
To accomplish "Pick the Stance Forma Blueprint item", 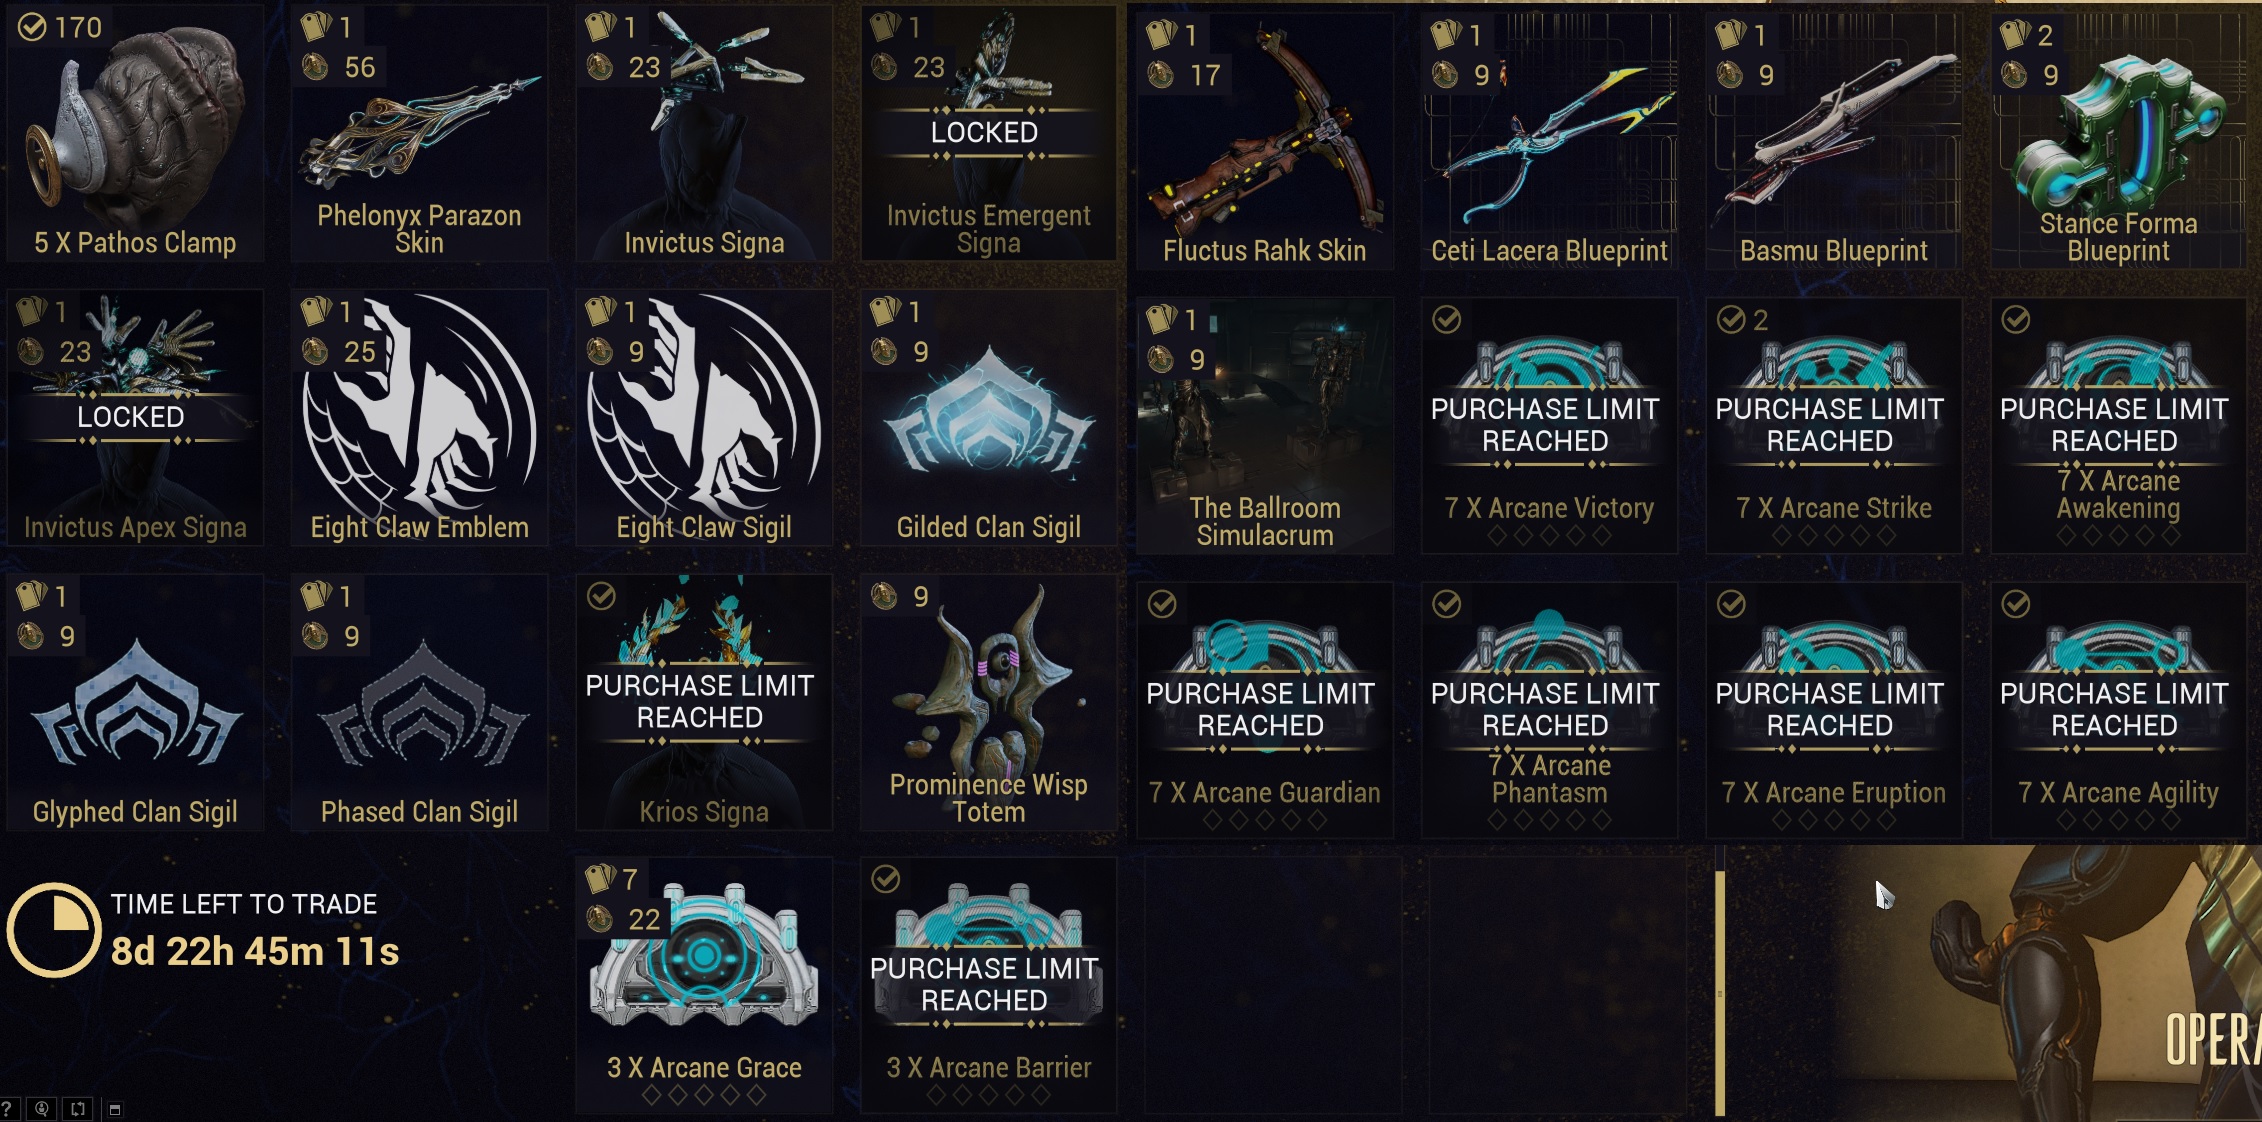I will (2118, 141).
